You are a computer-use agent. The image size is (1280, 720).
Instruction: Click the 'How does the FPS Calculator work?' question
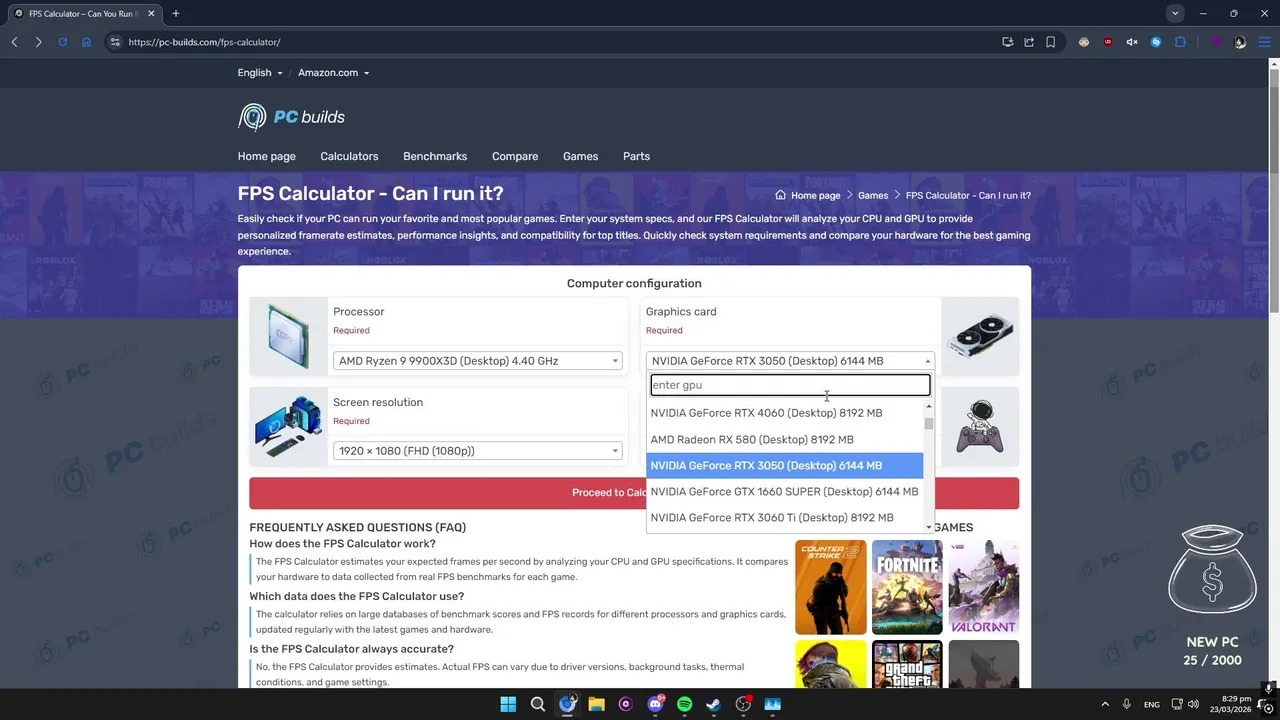click(x=343, y=544)
